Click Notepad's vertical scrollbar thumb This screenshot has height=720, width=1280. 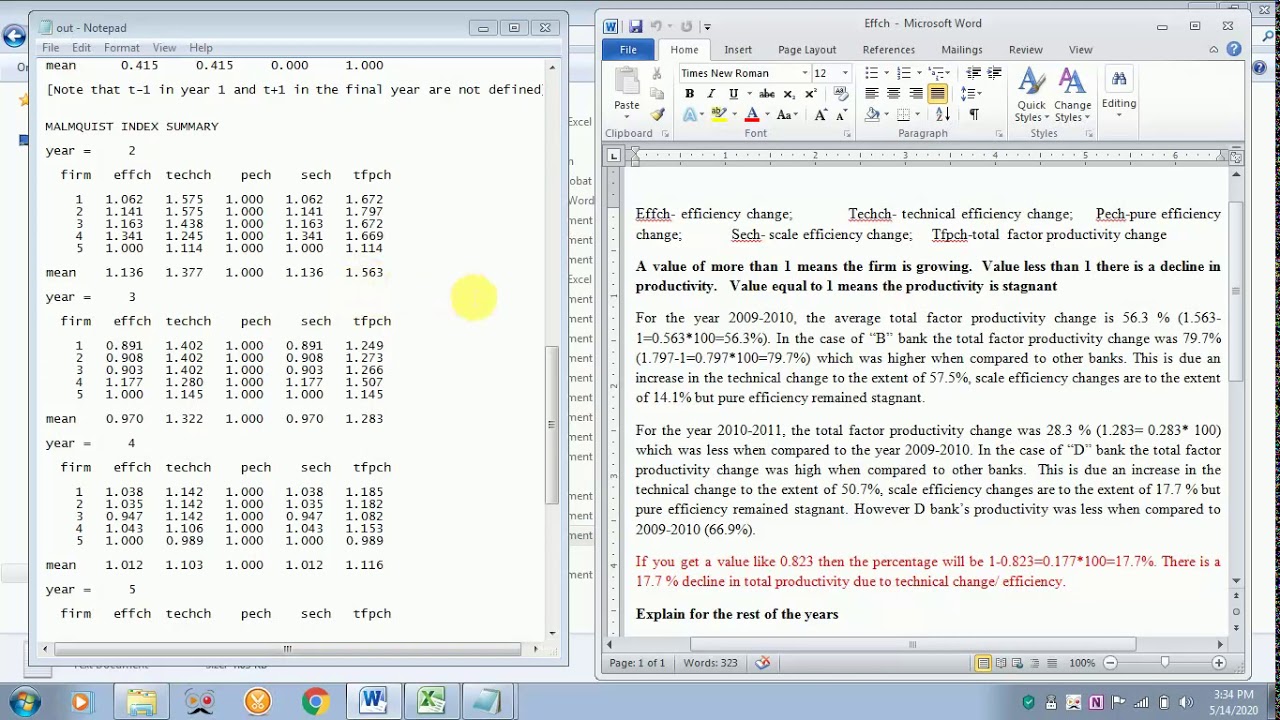click(x=551, y=425)
